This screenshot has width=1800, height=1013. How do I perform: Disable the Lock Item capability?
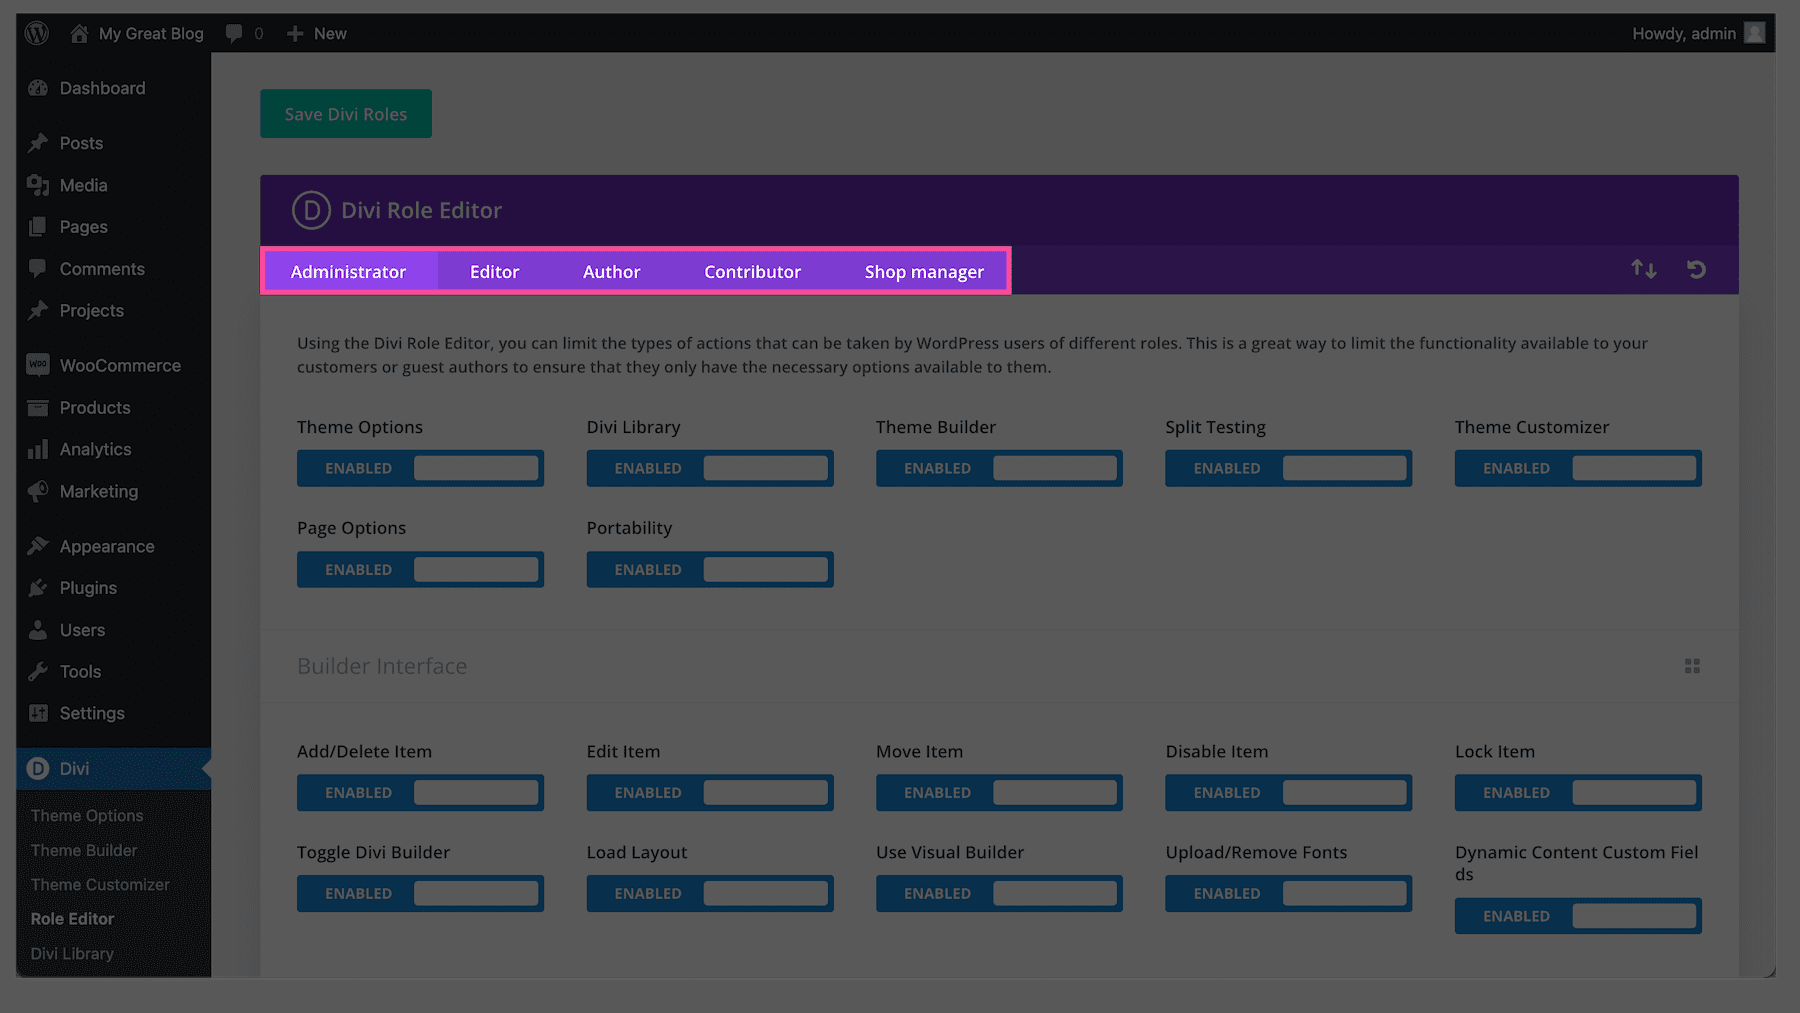click(1578, 792)
